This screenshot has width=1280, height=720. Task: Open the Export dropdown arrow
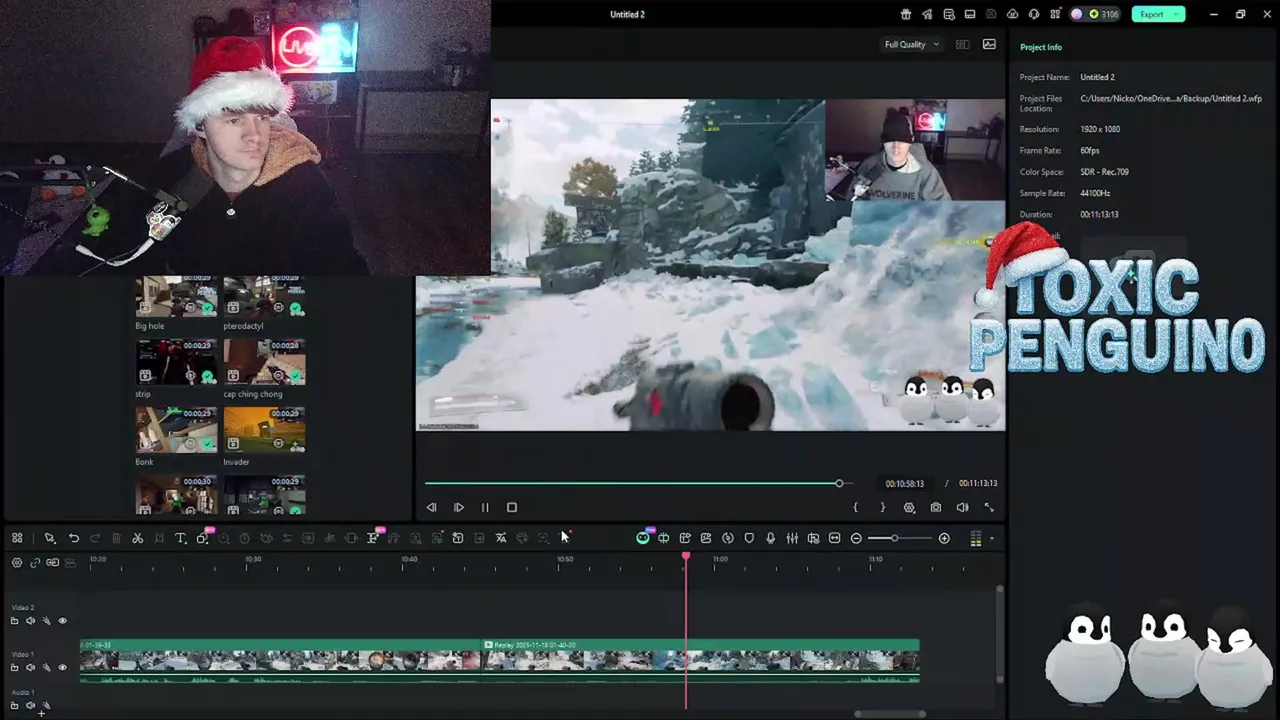tap(1177, 14)
